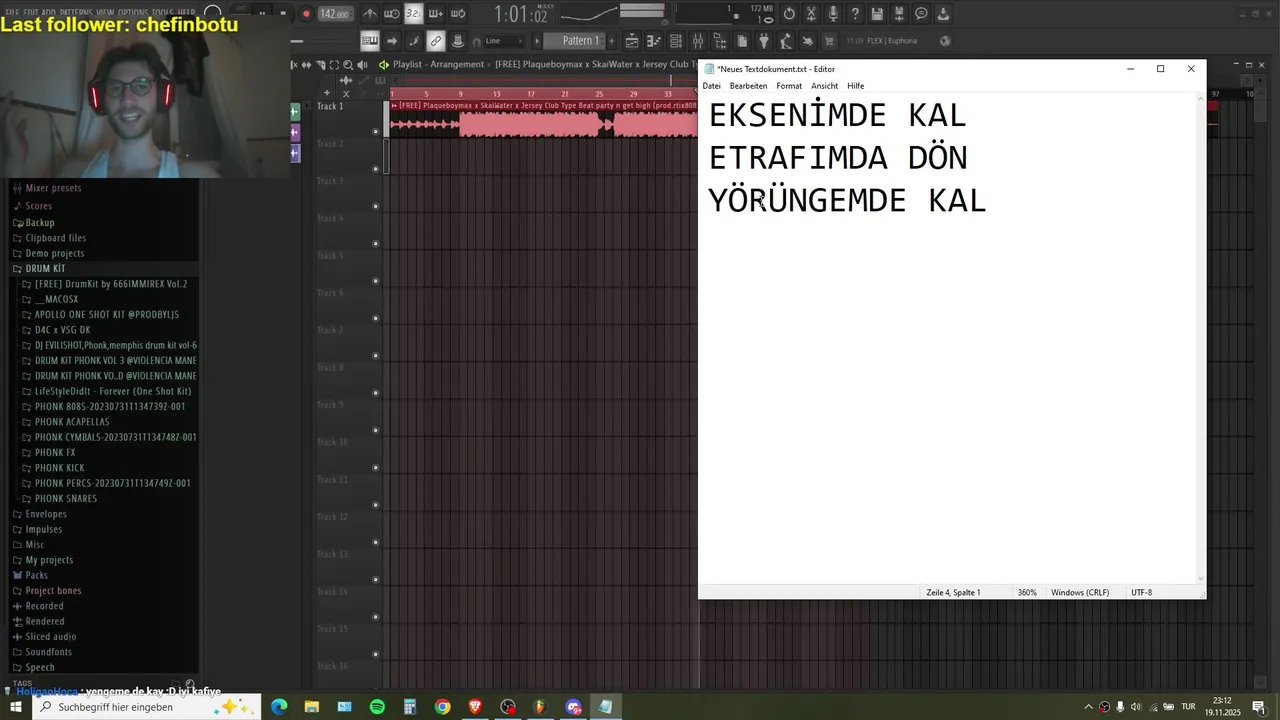Open the Pattern 1 selector

click(575, 41)
